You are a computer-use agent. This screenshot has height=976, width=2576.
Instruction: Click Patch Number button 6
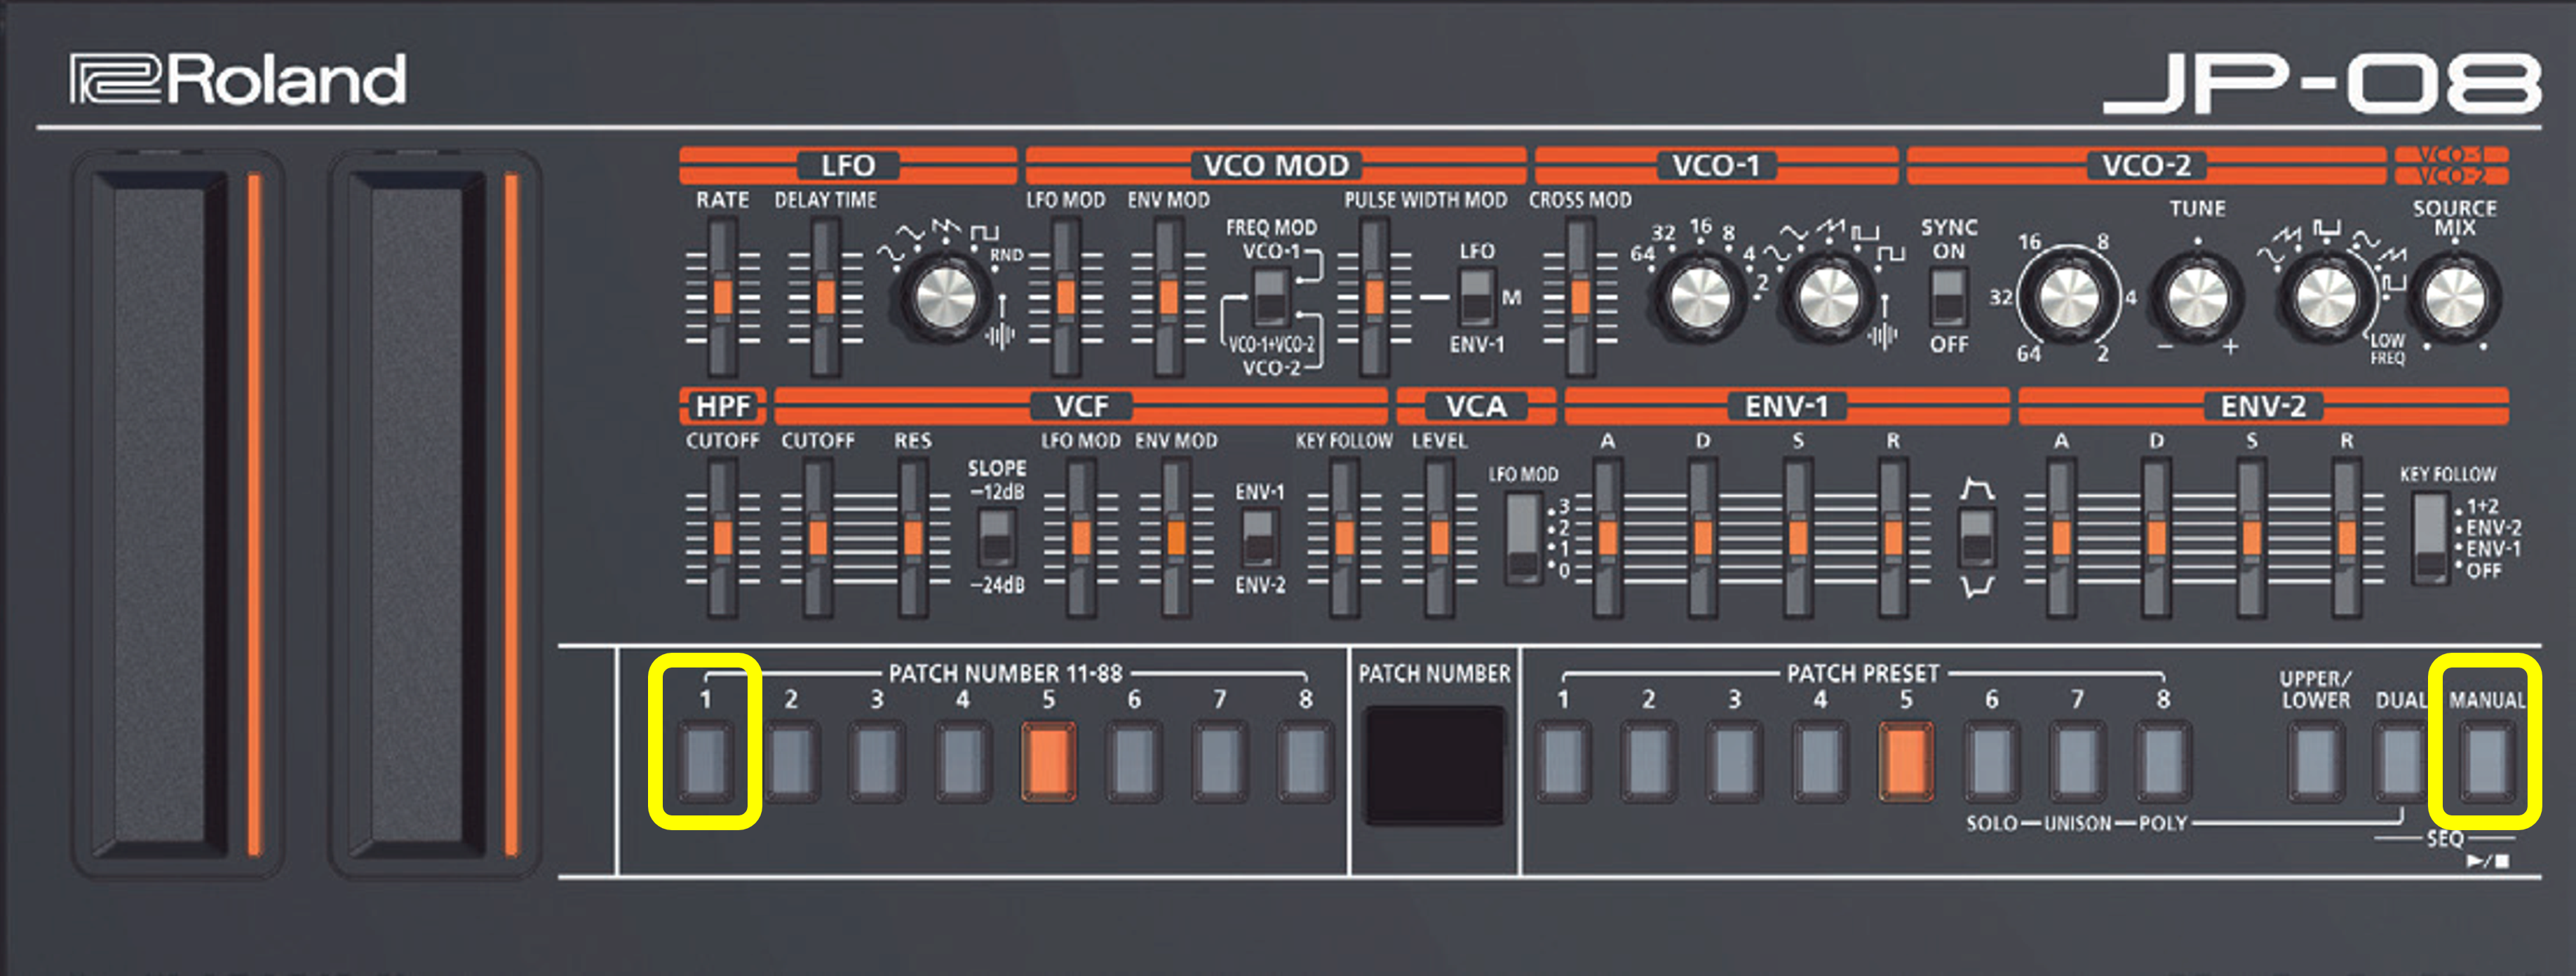pos(1134,762)
